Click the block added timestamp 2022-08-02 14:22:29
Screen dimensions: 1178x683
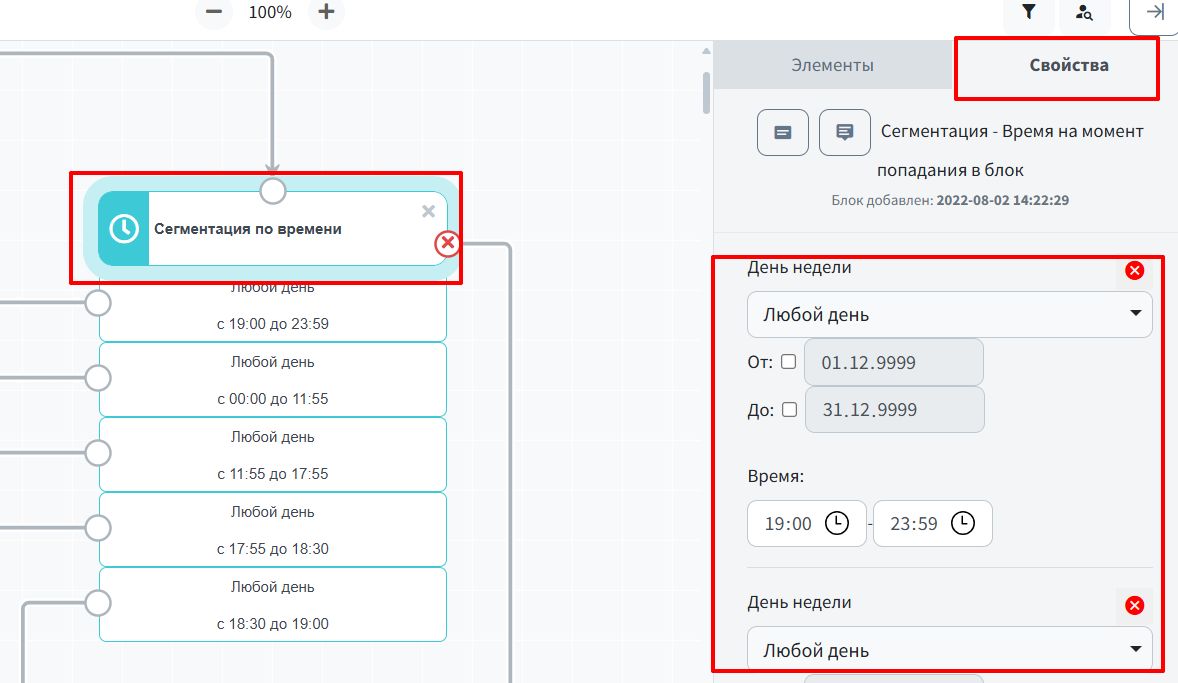tap(1002, 201)
